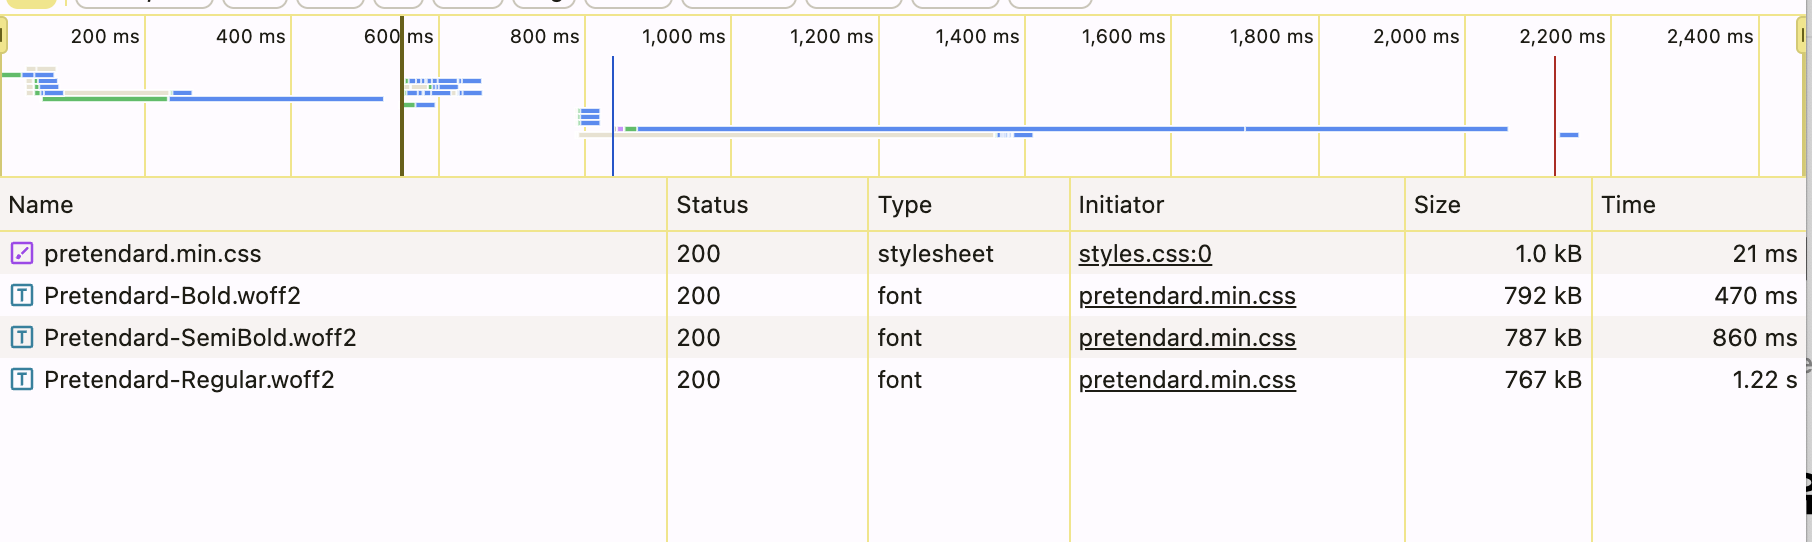Sort requests by the Name column header
Image resolution: width=1812 pixels, height=542 pixels.
tap(333, 205)
